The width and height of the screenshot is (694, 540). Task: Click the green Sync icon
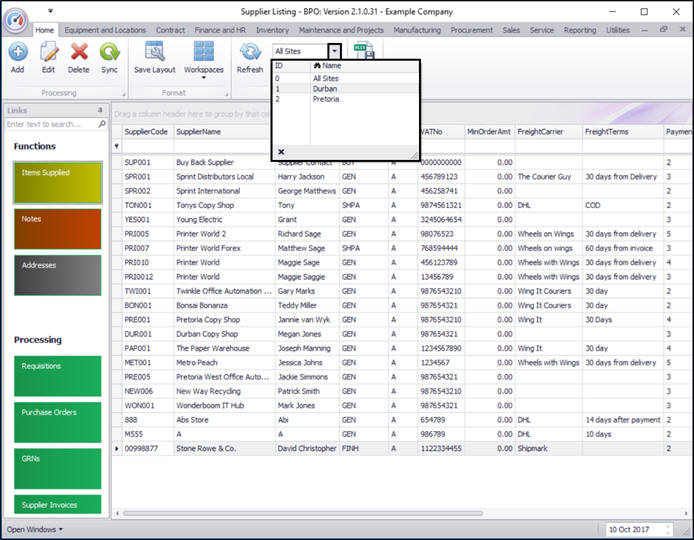point(109,52)
